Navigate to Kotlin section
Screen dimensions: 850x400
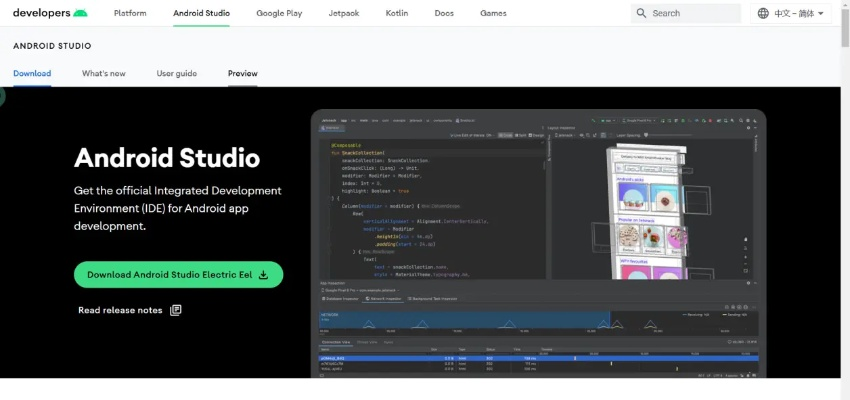click(x=398, y=13)
